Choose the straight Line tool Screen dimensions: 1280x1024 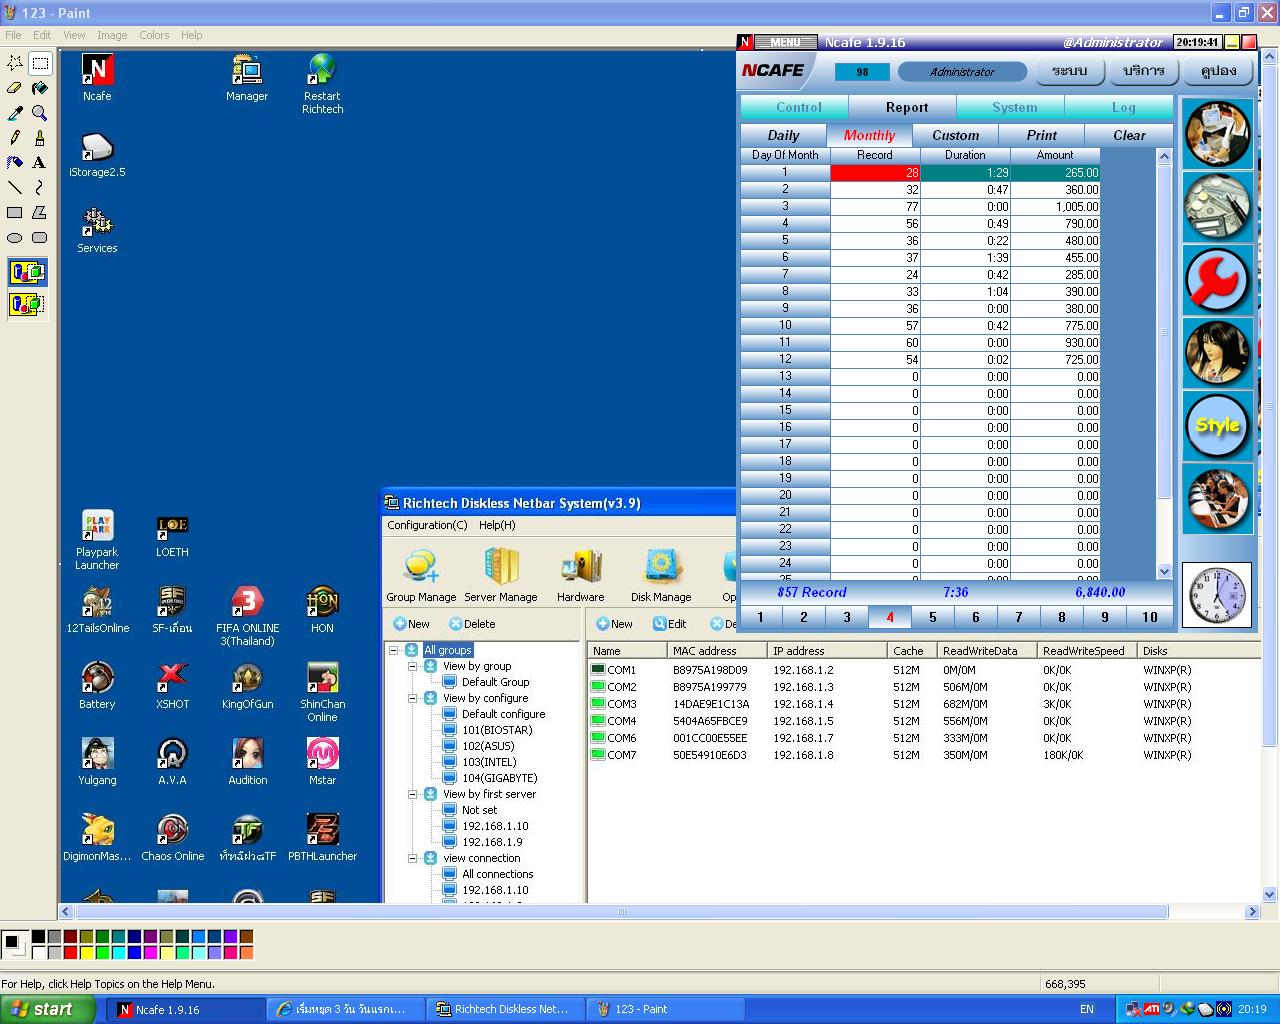[x=15, y=188]
